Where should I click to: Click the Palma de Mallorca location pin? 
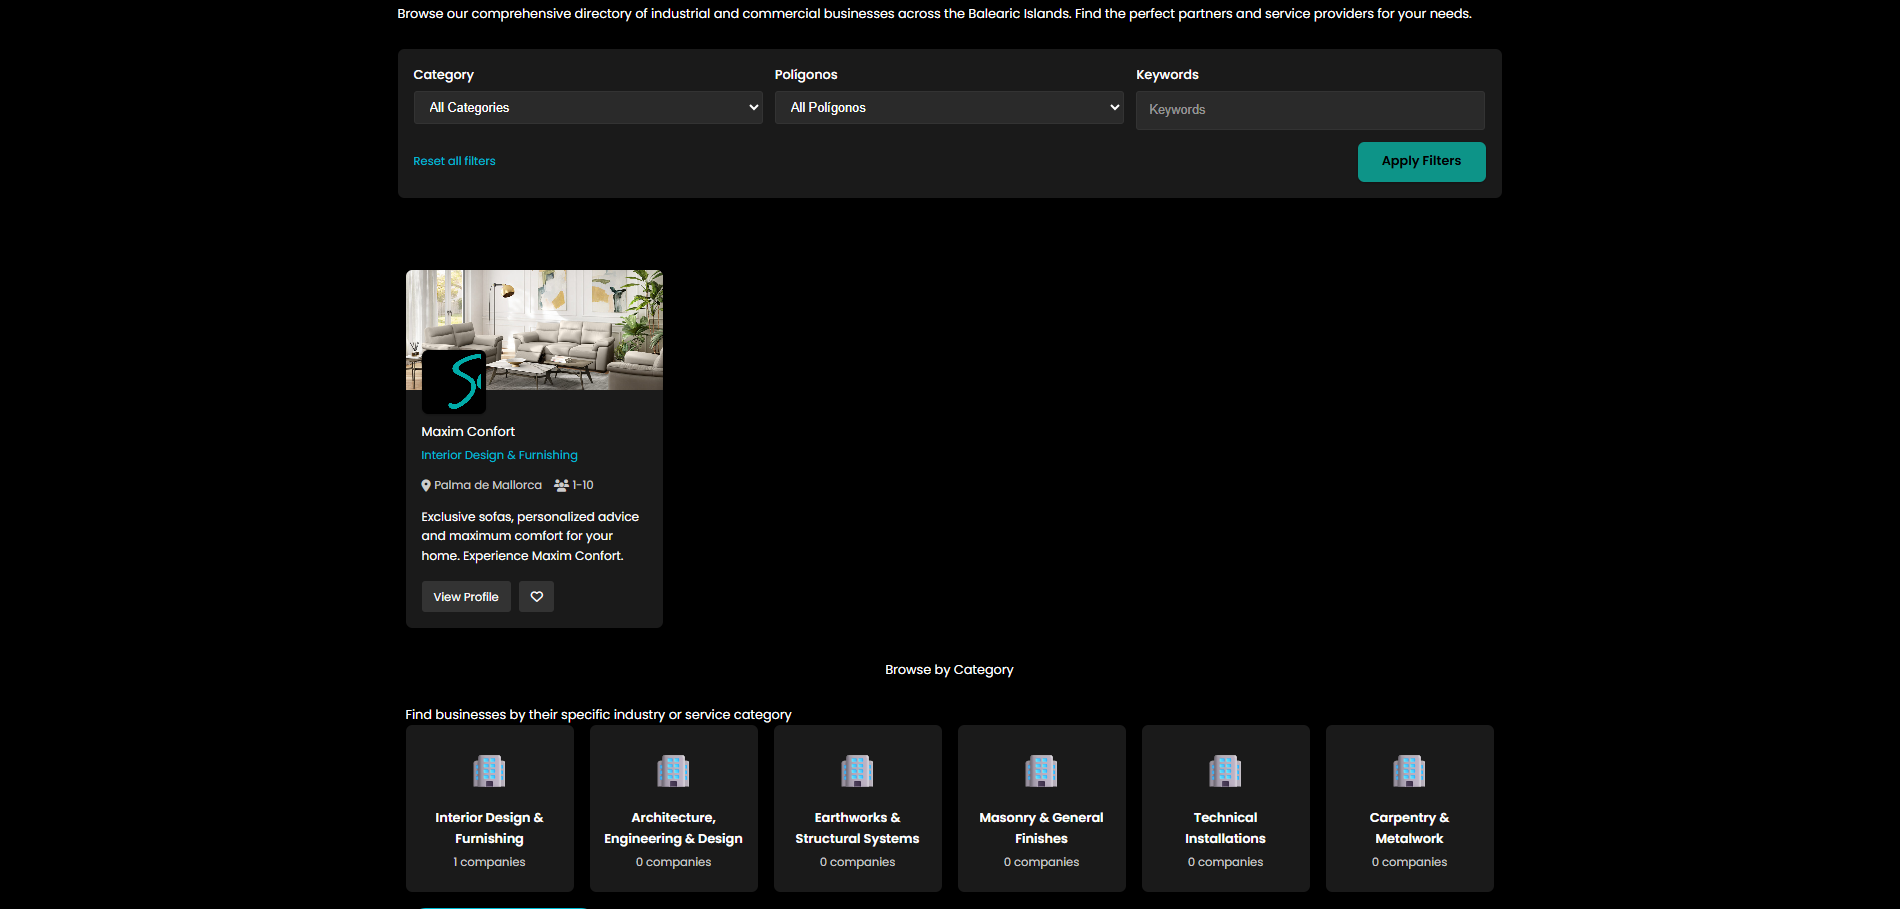click(426, 486)
